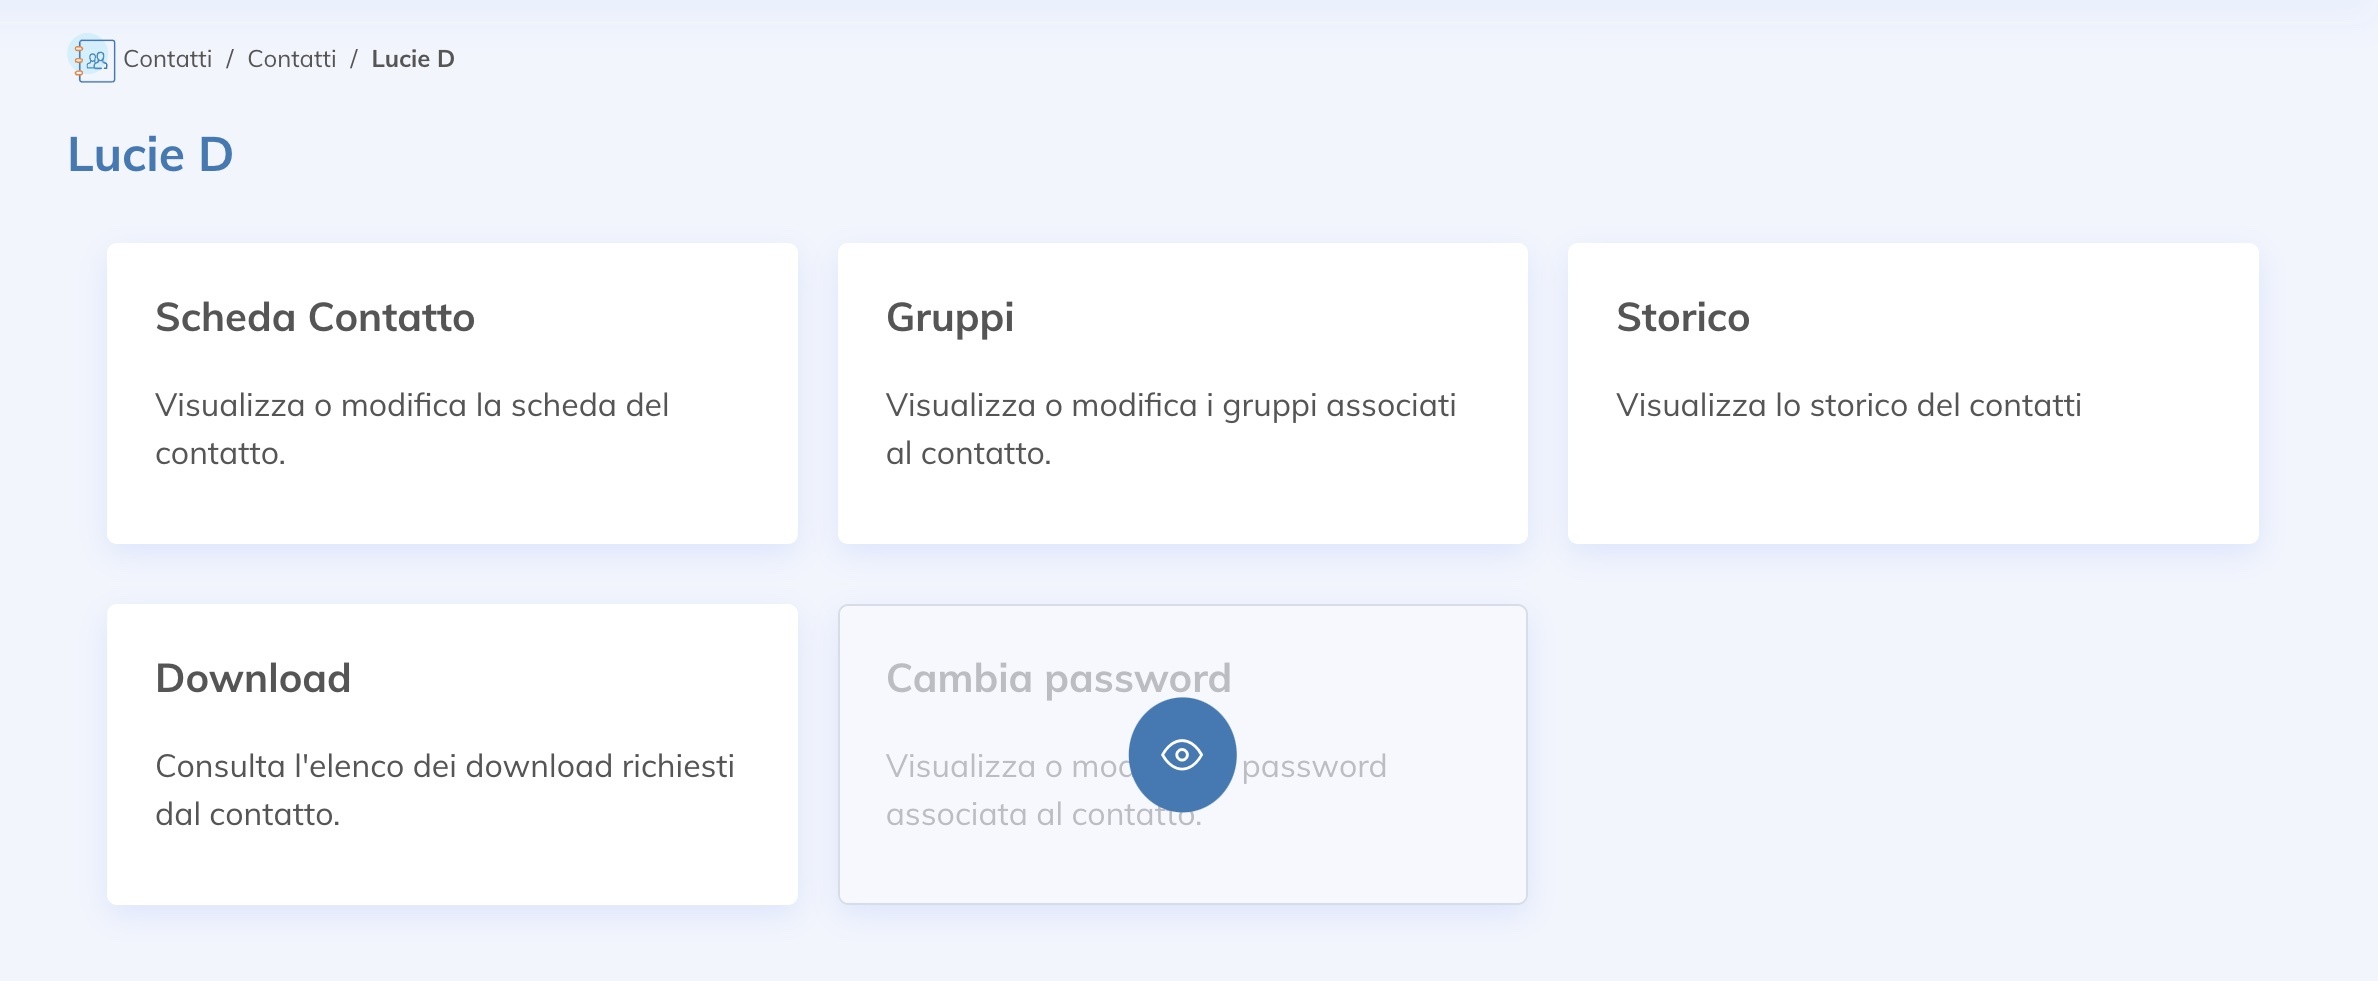Click the Download heading
The width and height of the screenshot is (2378, 981).
[252, 678]
